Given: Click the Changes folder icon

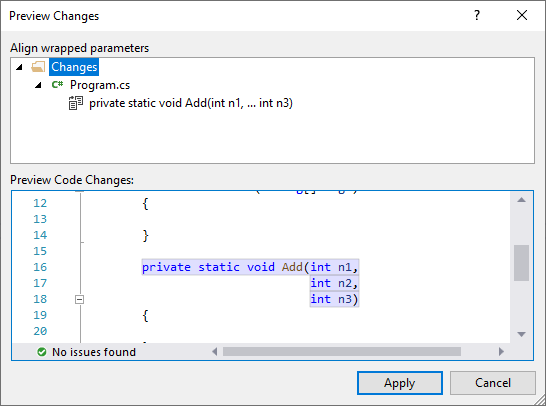Looking at the screenshot, I should point(38,67).
